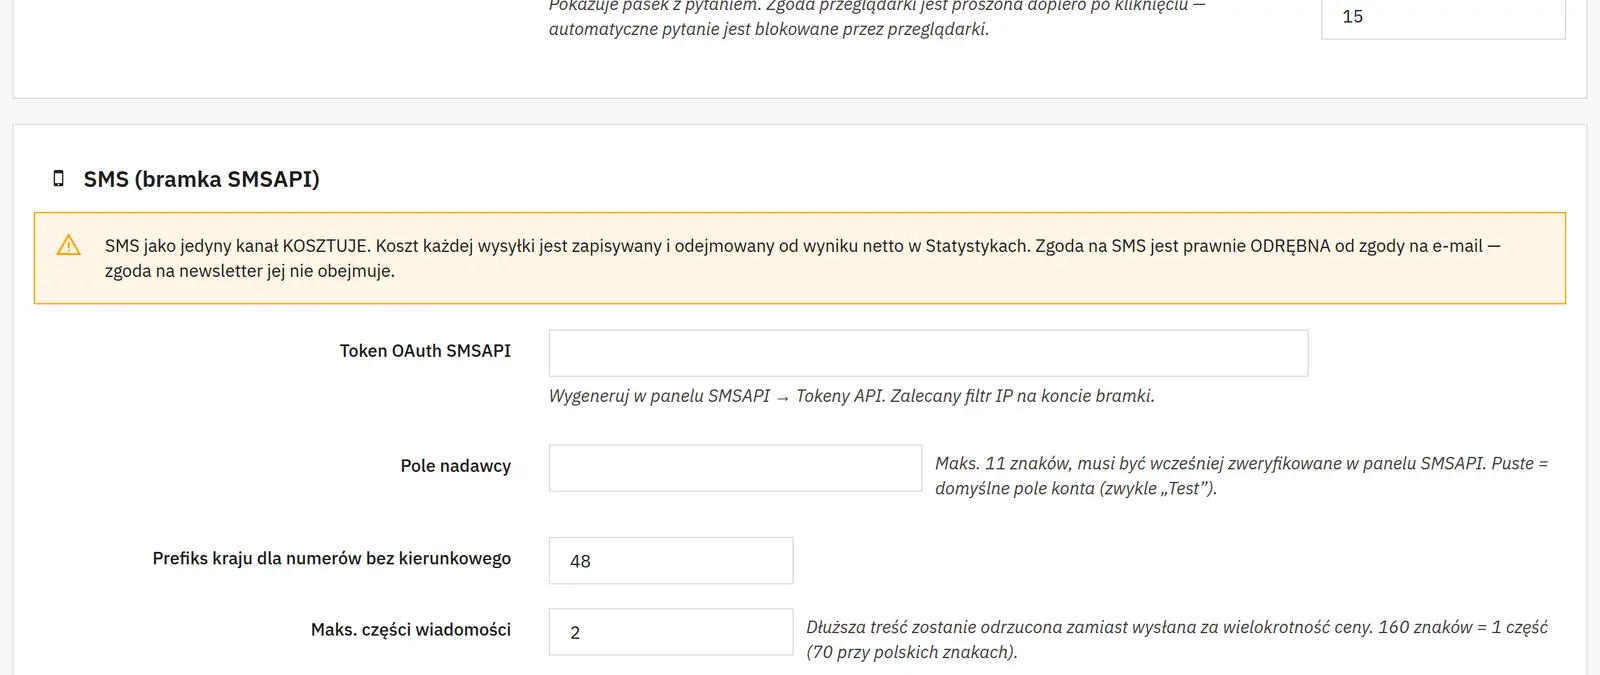The height and width of the screenshot is (675, 1600).
Task: Click the phone icon beside SMS heading
Action: tap(58, 178)
